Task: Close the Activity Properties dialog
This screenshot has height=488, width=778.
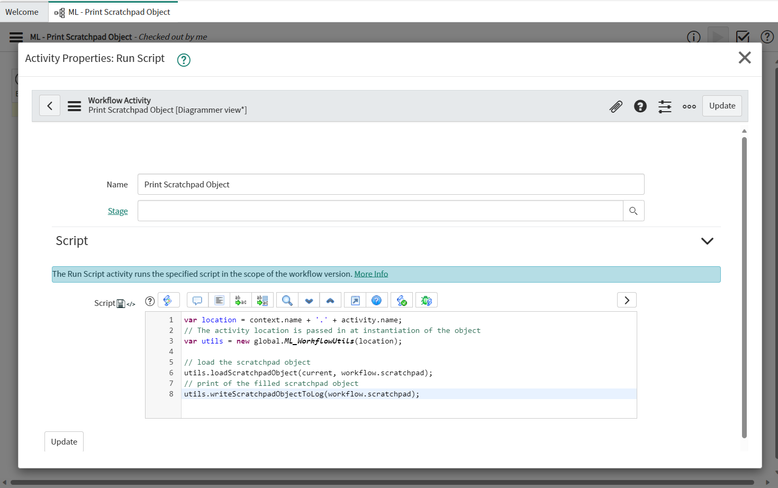Action: [744, 58]
